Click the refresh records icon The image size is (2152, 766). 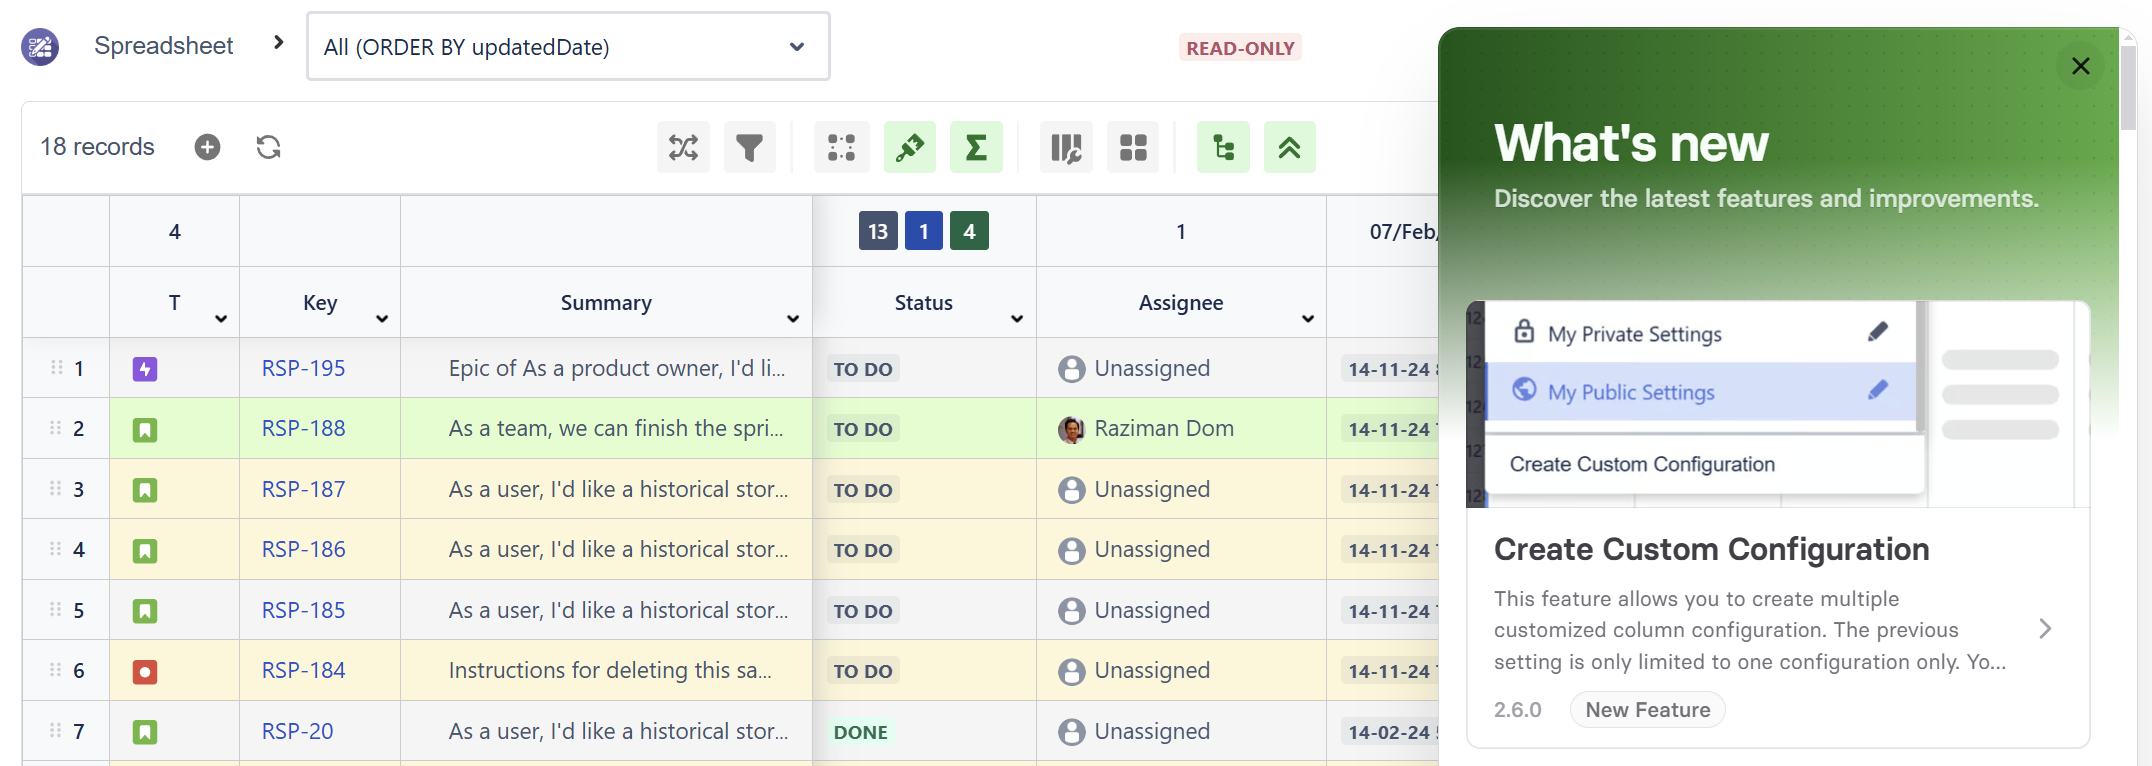[x=268, y=147]
